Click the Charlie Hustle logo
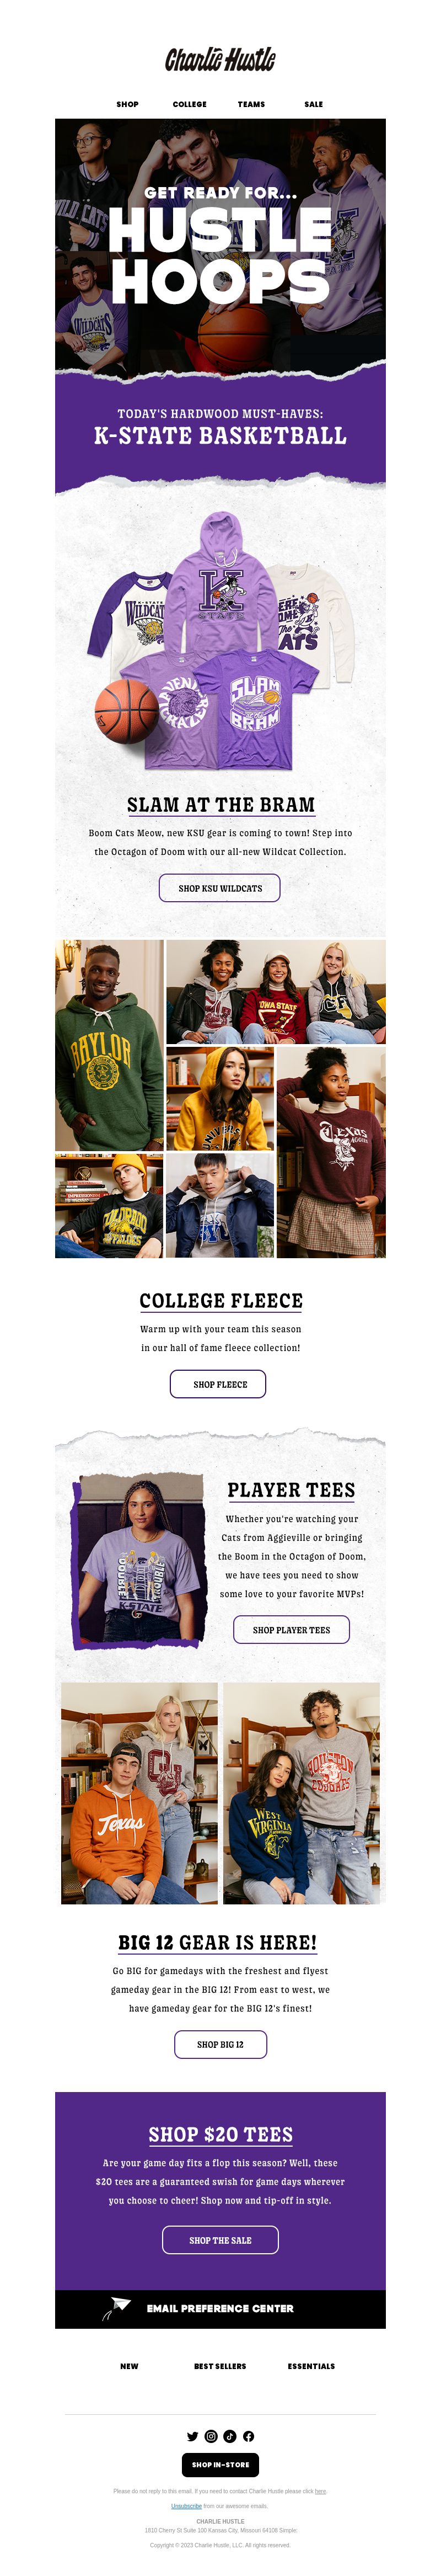The image size is (441, 2576). (x=220, y=58)
